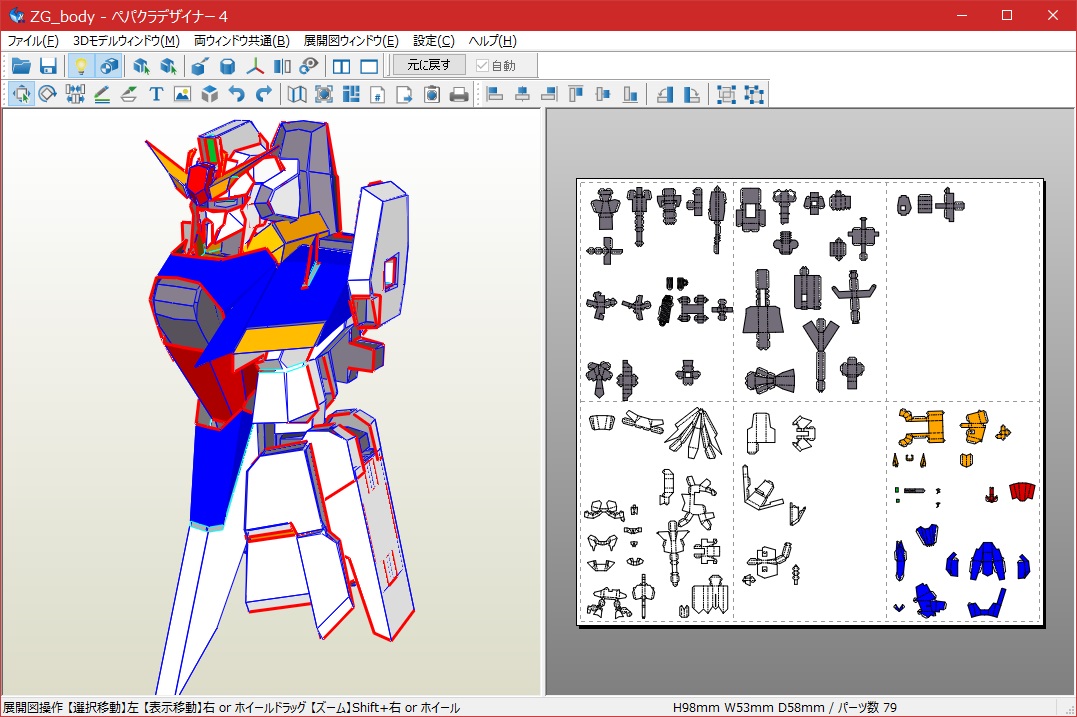This screenshot has height=717, width=1077.
Task: Click the group parts overlapping squares icon
Action: tap(726, 94)
